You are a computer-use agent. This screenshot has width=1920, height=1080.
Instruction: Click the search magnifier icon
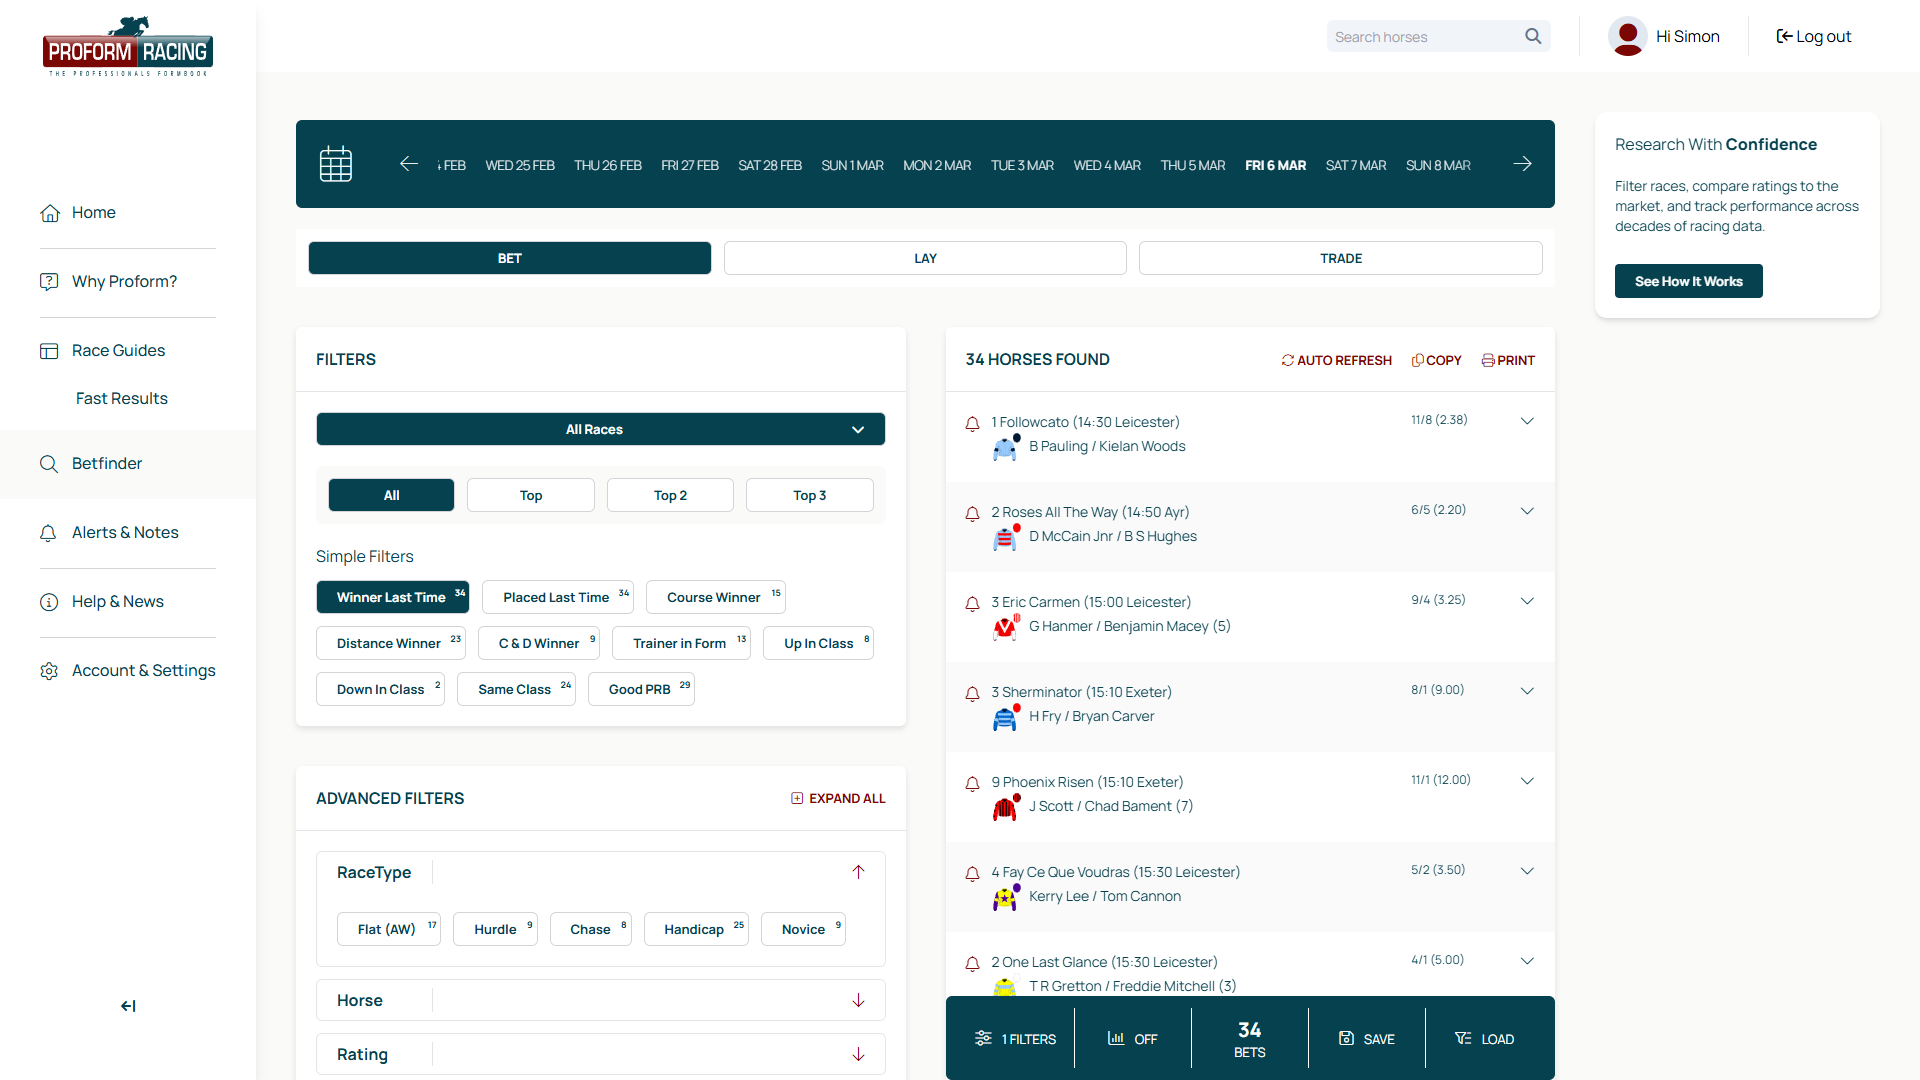click(1533, 36)
